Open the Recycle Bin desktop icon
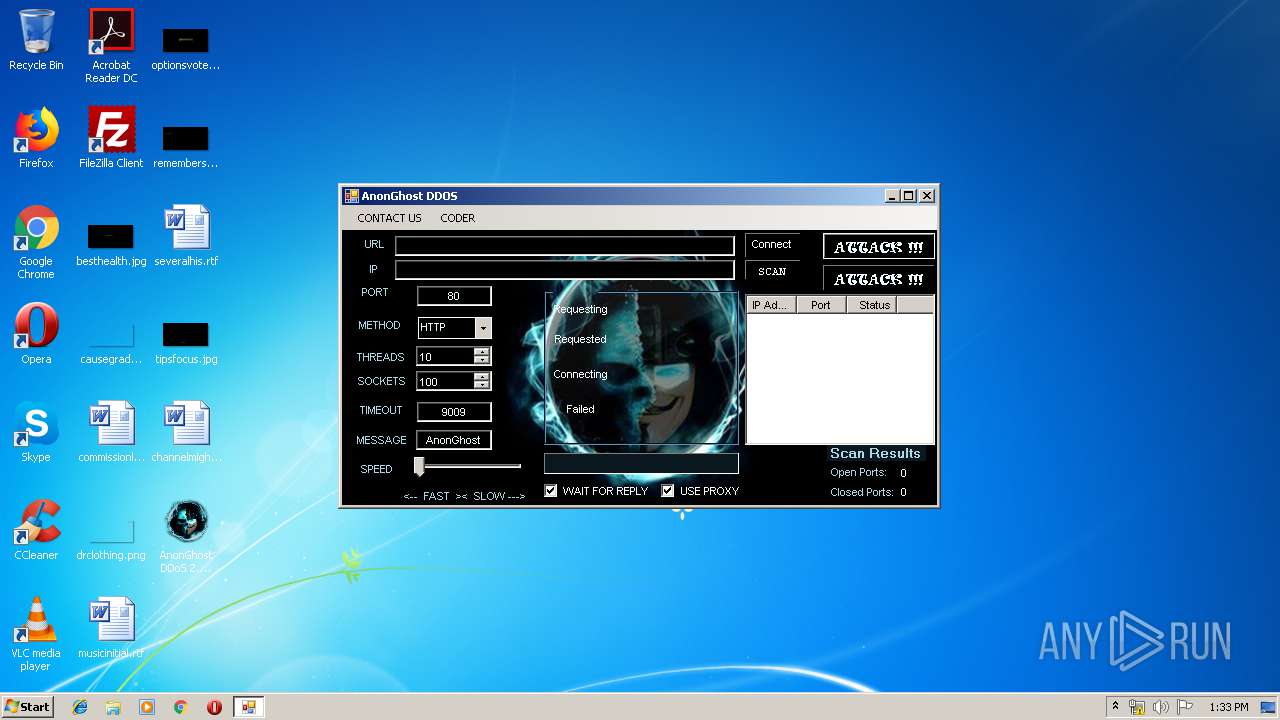1280x720 pixels. pyautogui.click(x=36, y=40)
